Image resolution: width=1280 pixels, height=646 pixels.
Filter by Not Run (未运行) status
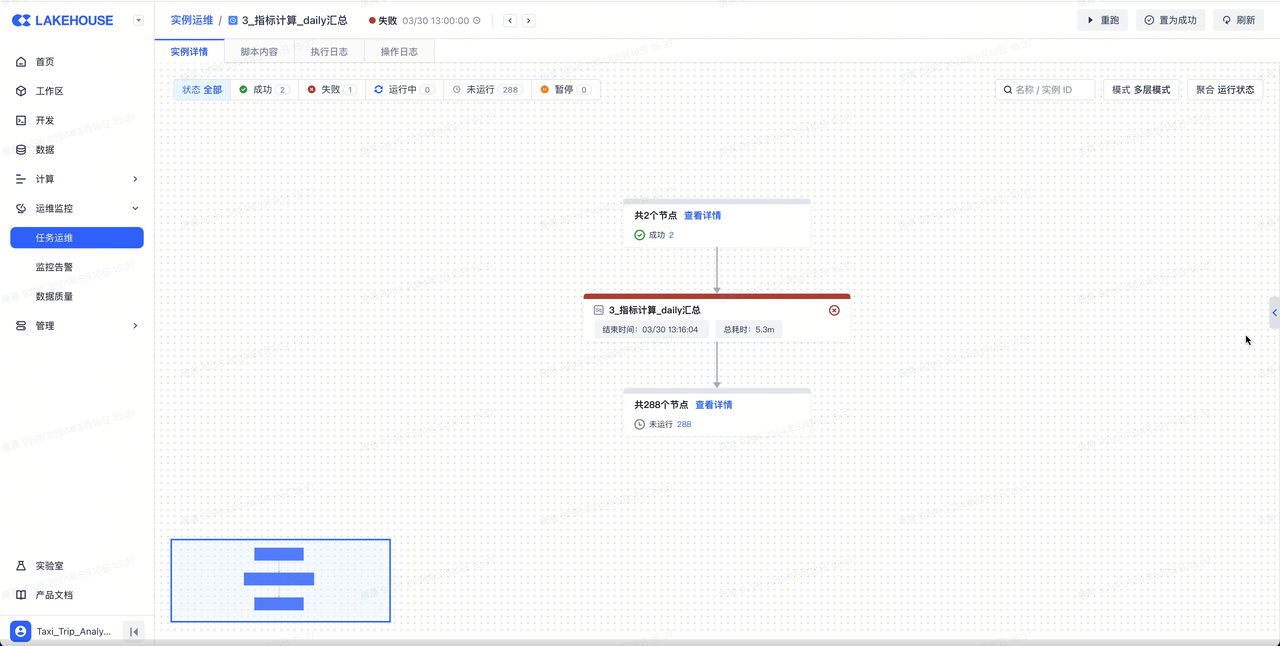[487, 90]
